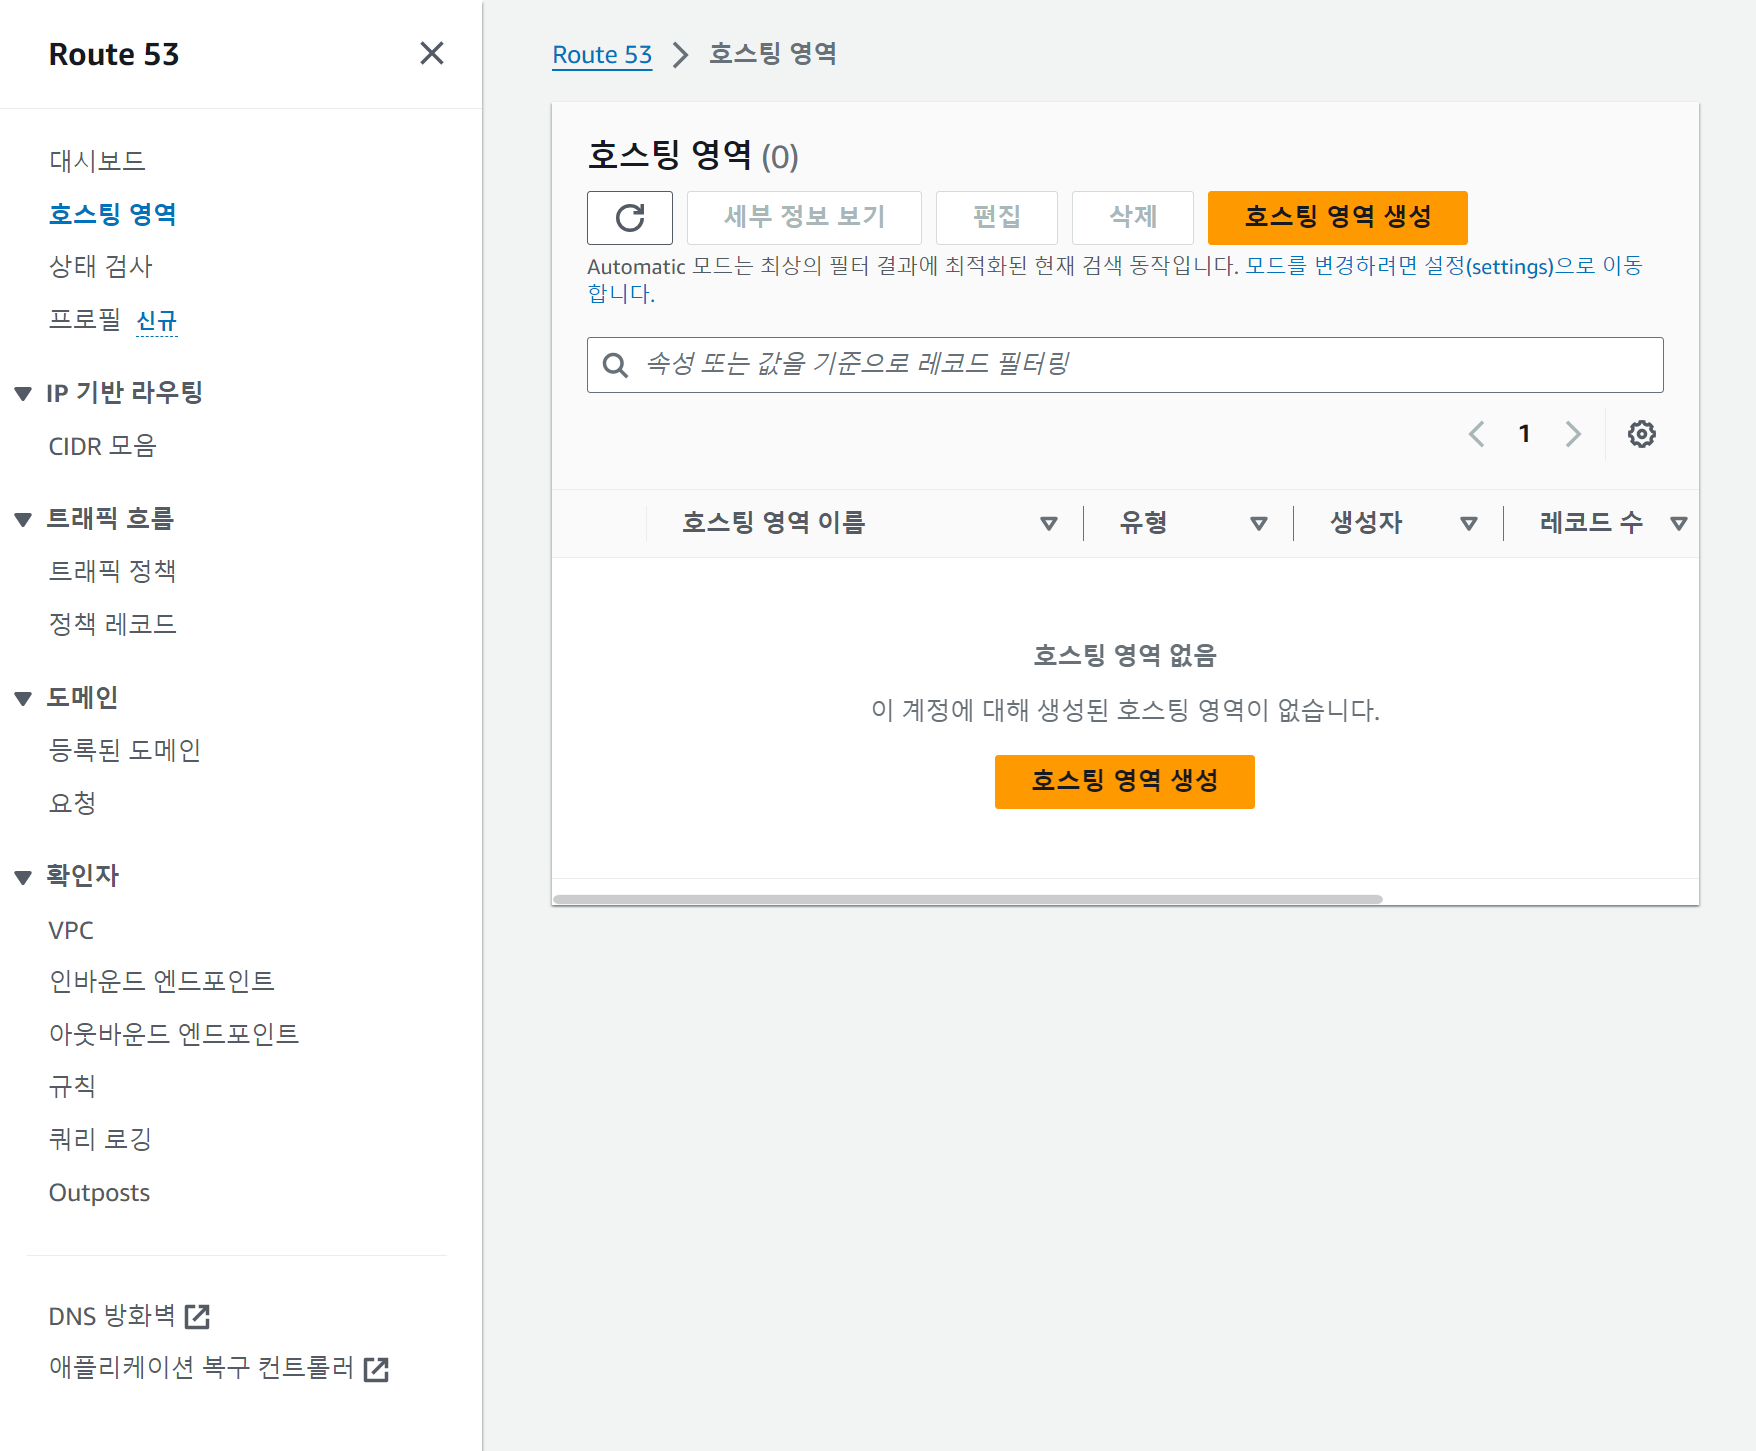The image size is (1756, 1451).
Task: Sort by 유형 column arrow
Action: tap(1259, 523)
